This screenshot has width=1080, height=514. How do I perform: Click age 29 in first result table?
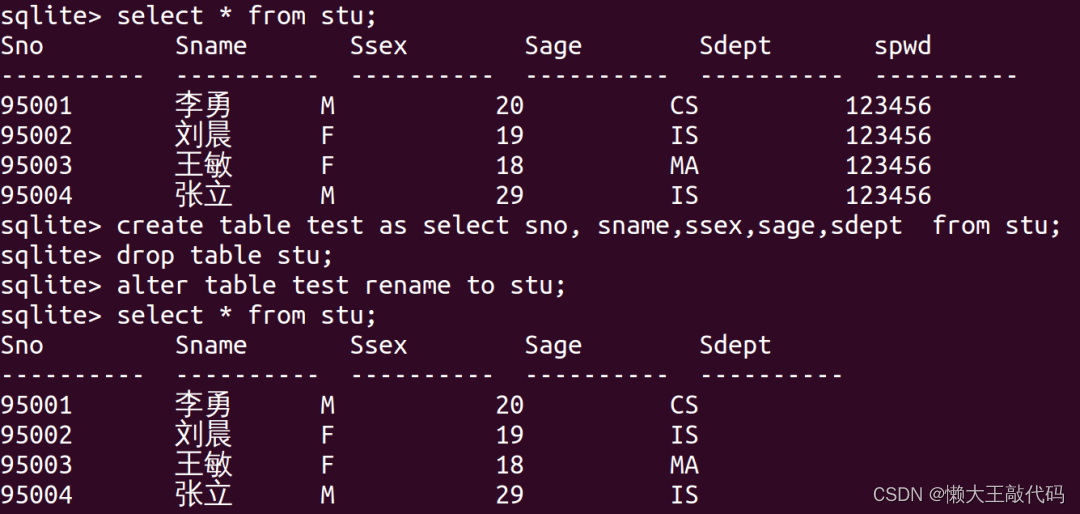(x=510, y=196)
